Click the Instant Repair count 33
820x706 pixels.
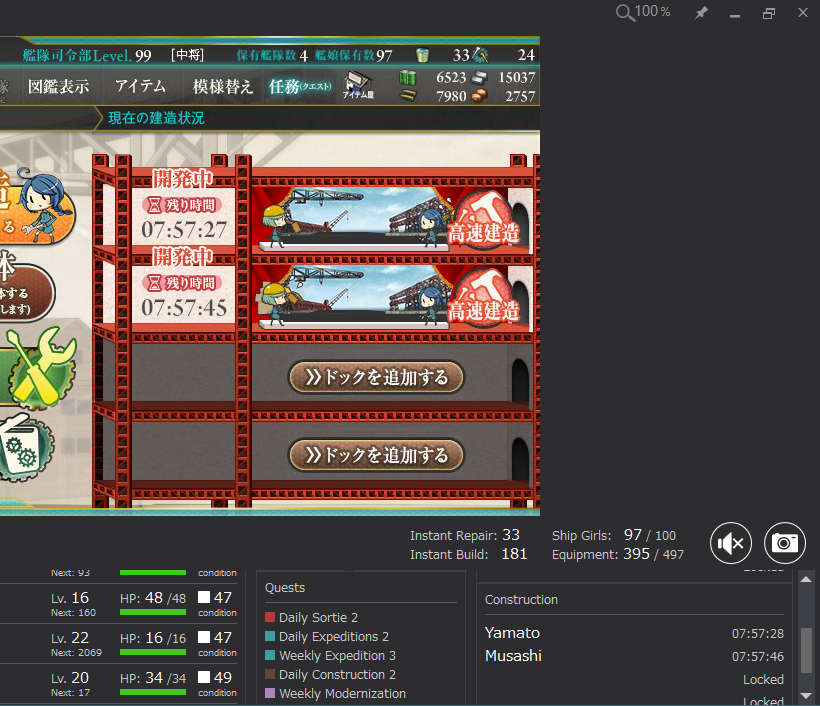click(511, 535)
